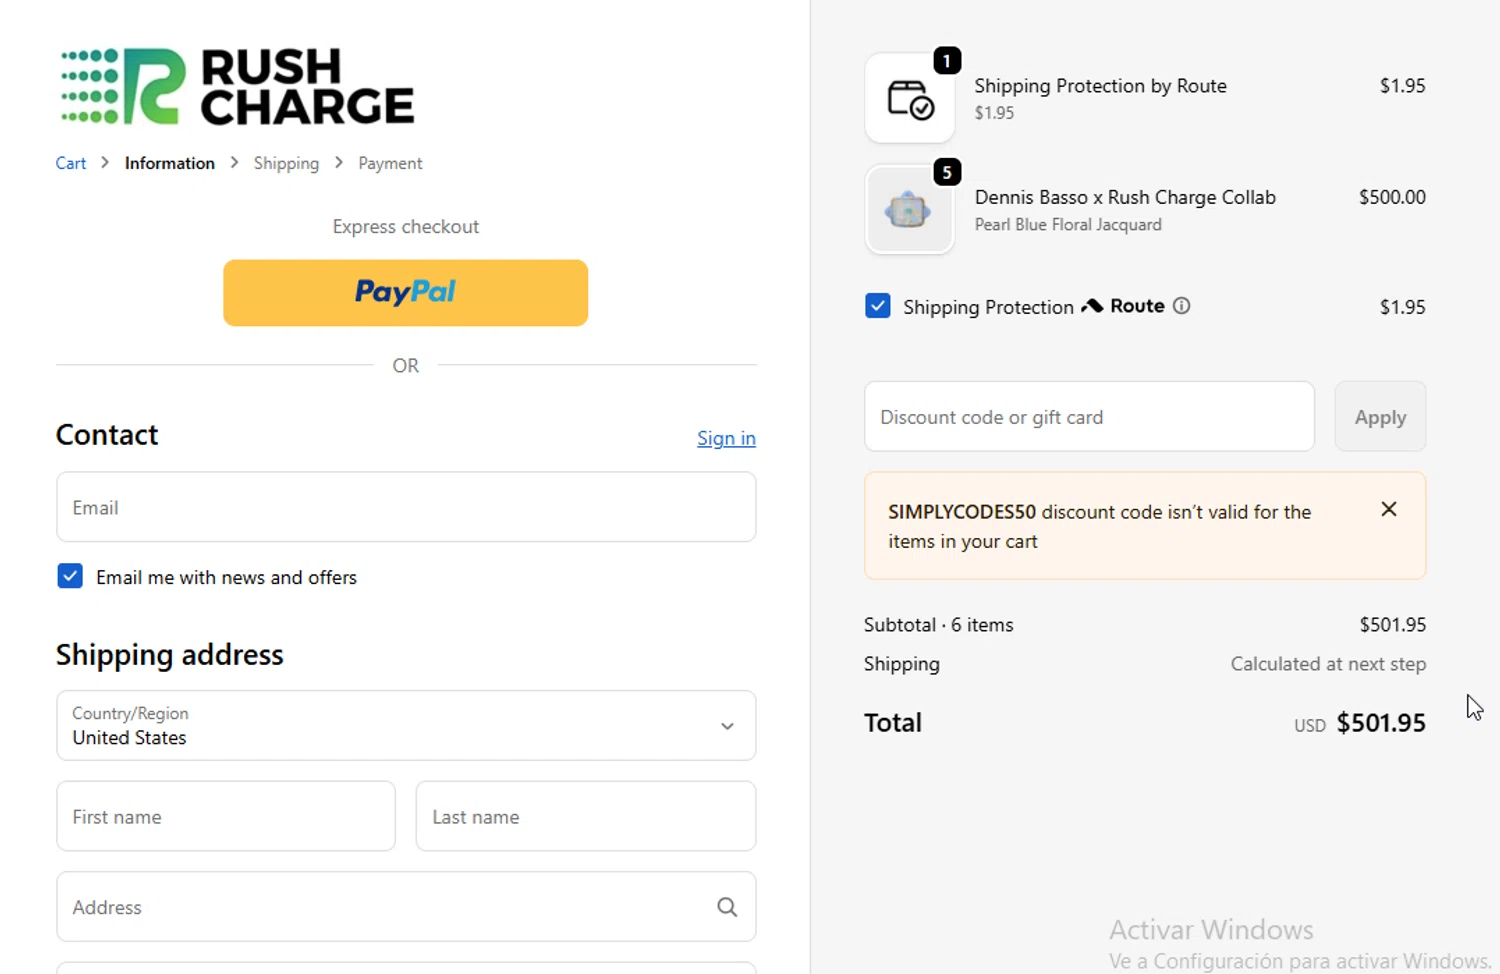Click the Express checkout label
1500x974 pixels.
(x=405, y=227)
